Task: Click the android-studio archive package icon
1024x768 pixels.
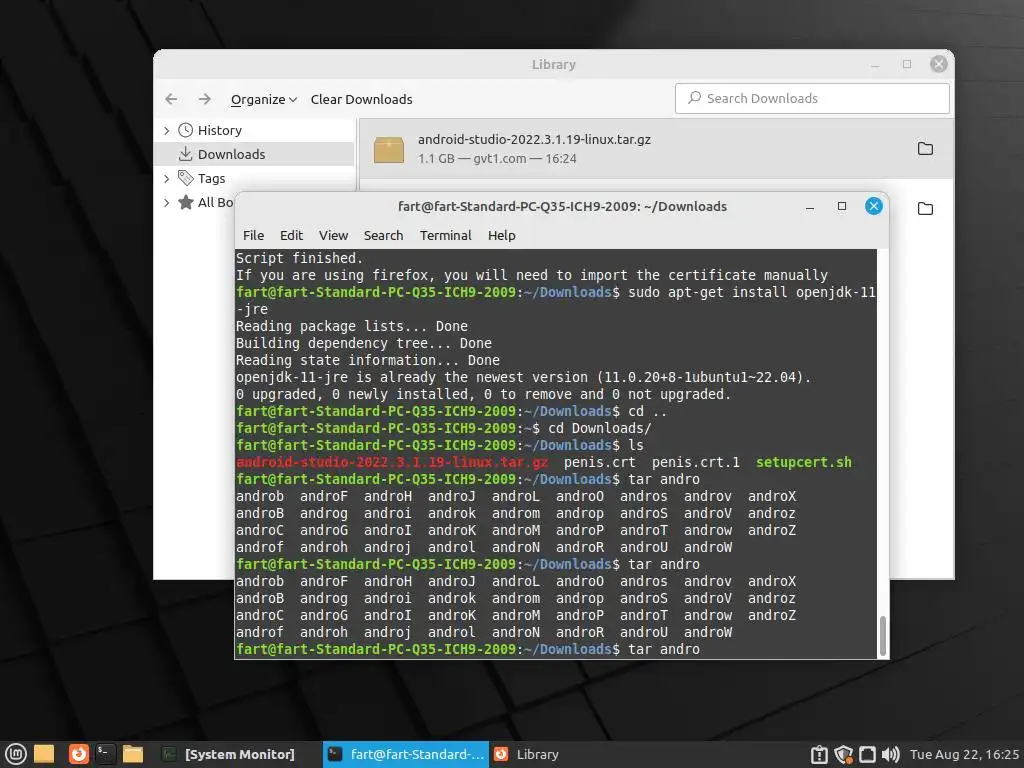Action: click(x=389, y=150)
